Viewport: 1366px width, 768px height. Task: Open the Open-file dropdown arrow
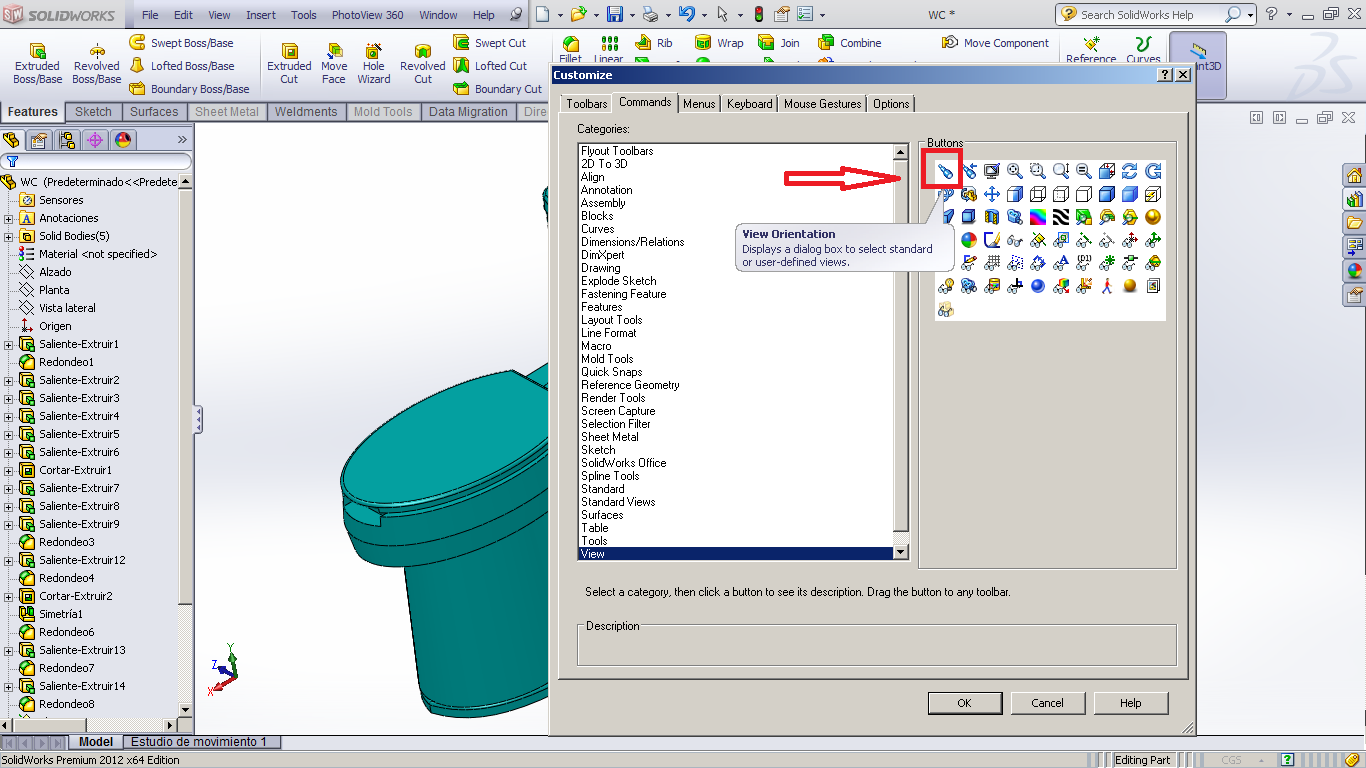point(595,14)
